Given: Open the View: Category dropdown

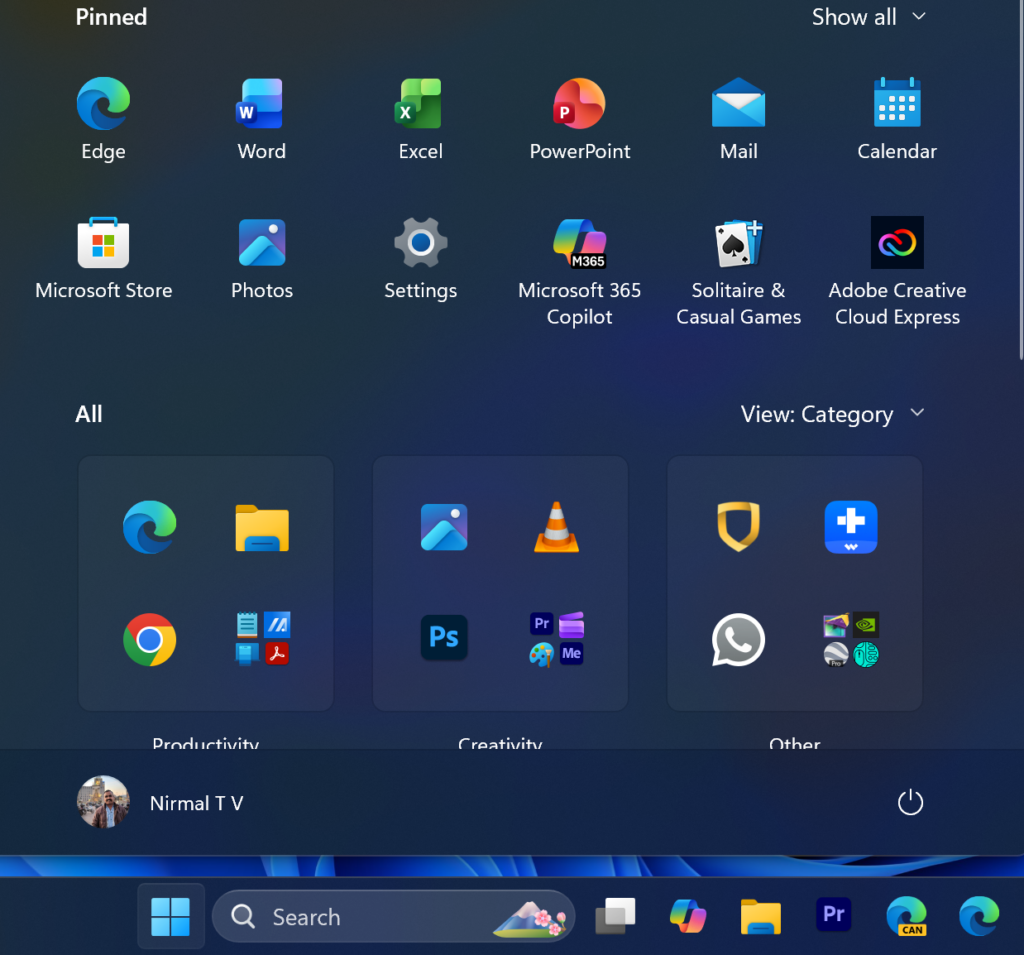Looking at the screenshot, I should coord(832,414).
